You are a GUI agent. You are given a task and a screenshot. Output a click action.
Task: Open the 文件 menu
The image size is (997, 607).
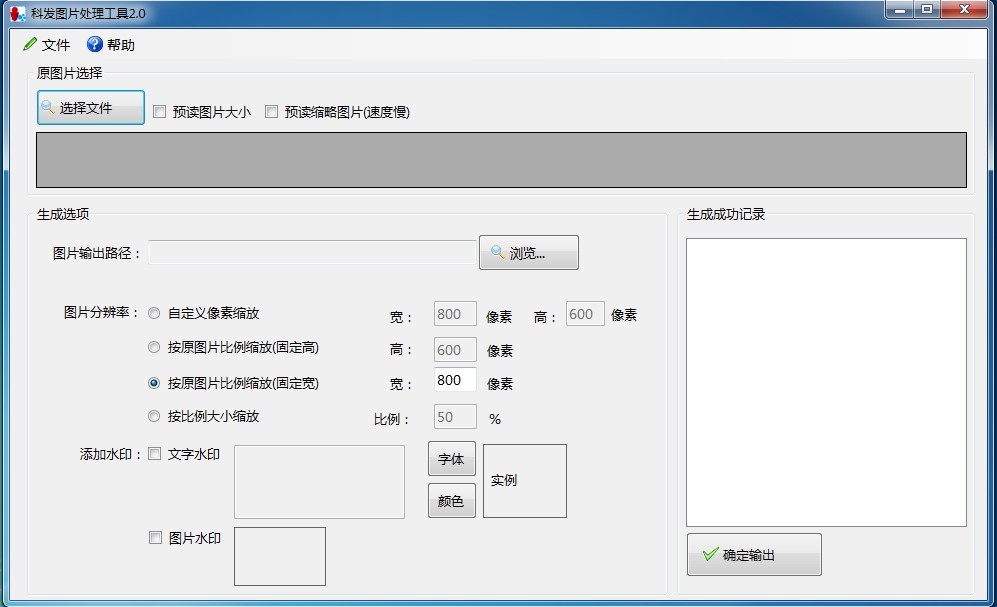55,45
